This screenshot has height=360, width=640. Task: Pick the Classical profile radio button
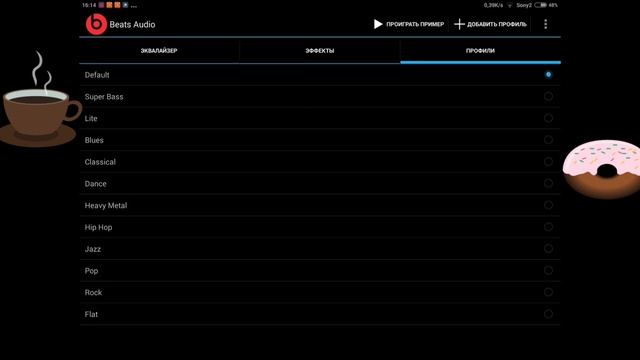[548, 162]
